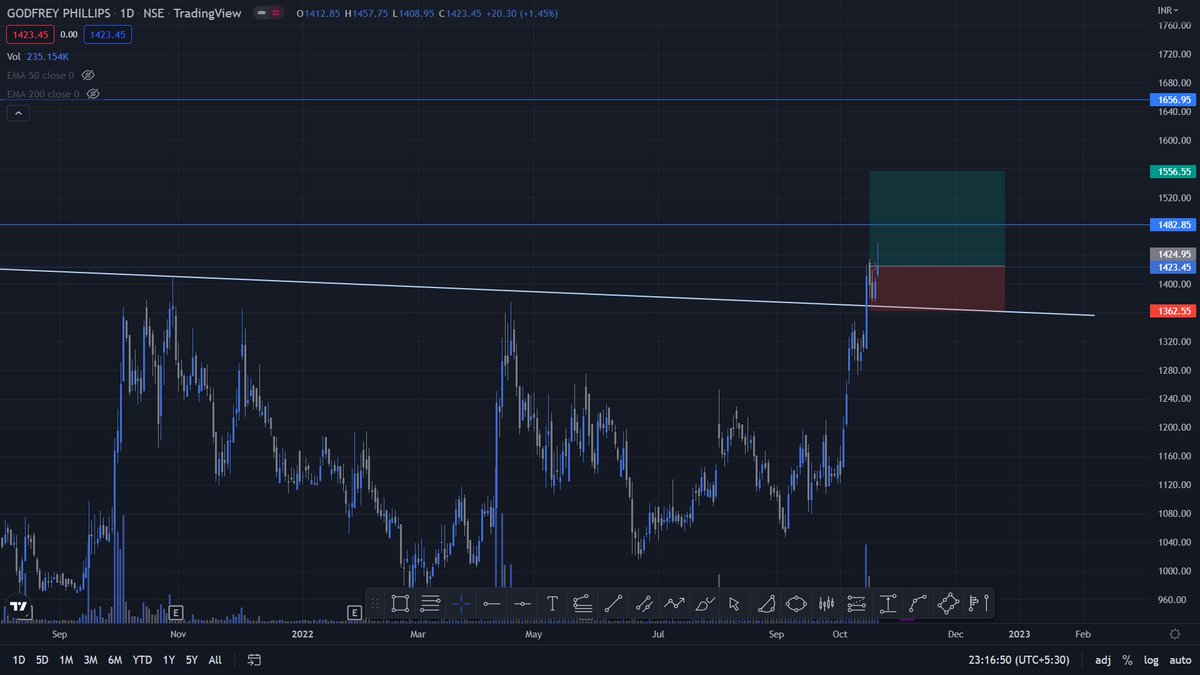The image size is (1200, 675).
Task: Toggle adjusted data with adj button
Action: [x=1103, y=660]
